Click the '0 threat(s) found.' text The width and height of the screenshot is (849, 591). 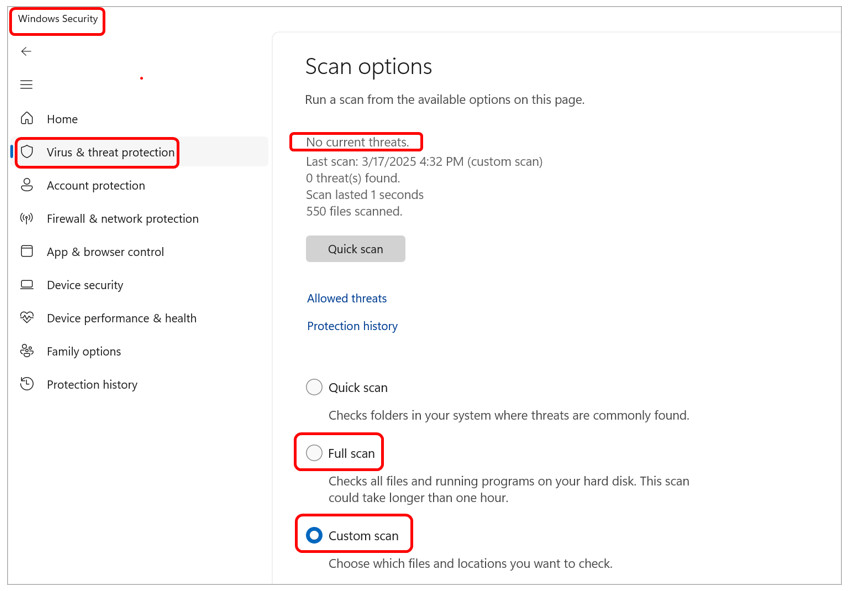point(353,178)
